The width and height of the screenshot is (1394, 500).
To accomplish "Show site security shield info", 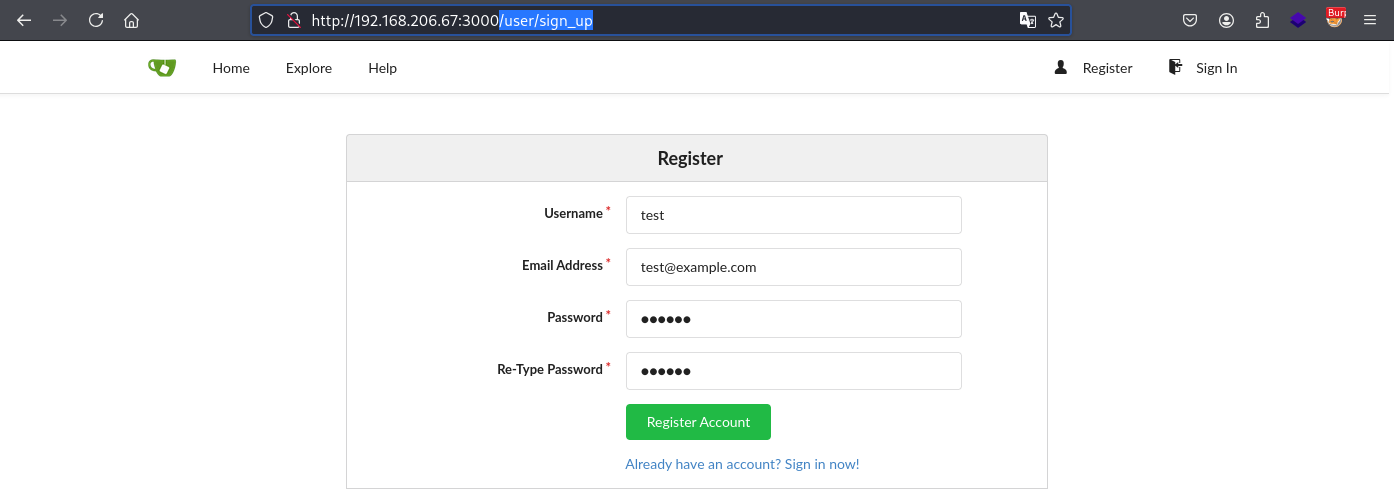I will point(266,20).
